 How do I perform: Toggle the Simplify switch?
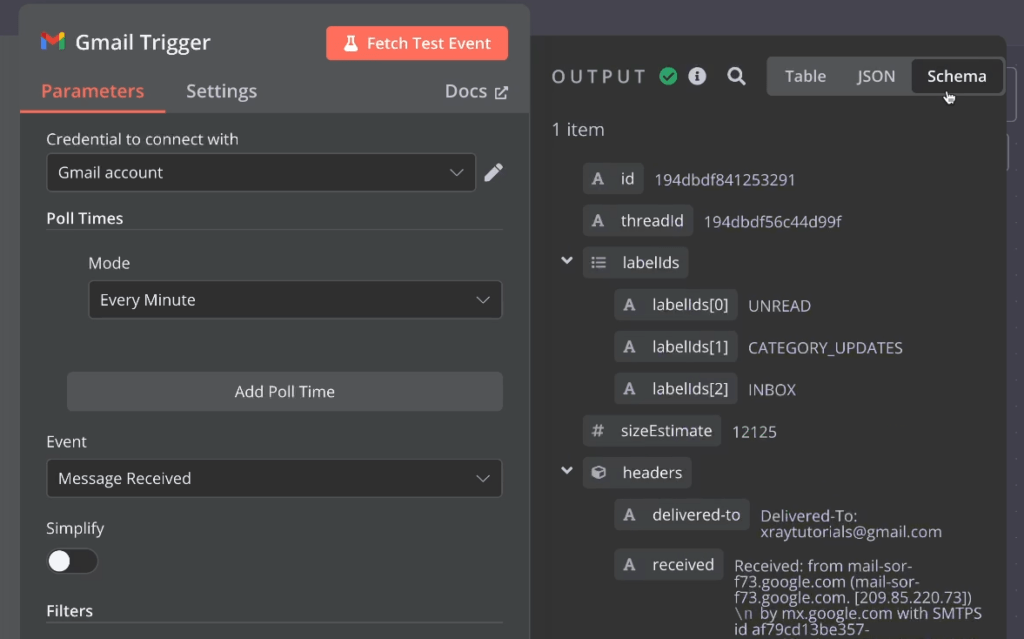click(73, 561)
